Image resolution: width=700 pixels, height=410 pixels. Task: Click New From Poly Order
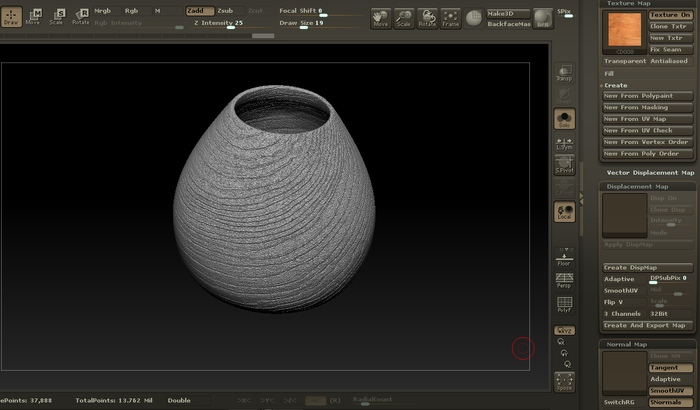tap(648, 154)
